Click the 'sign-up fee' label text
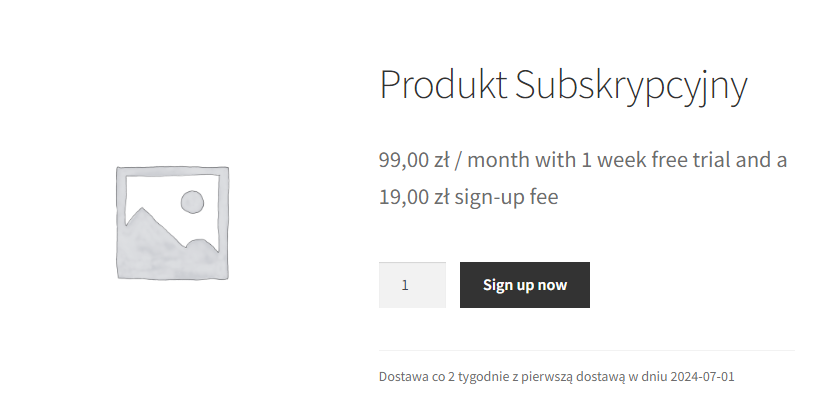 coord(506,197)
